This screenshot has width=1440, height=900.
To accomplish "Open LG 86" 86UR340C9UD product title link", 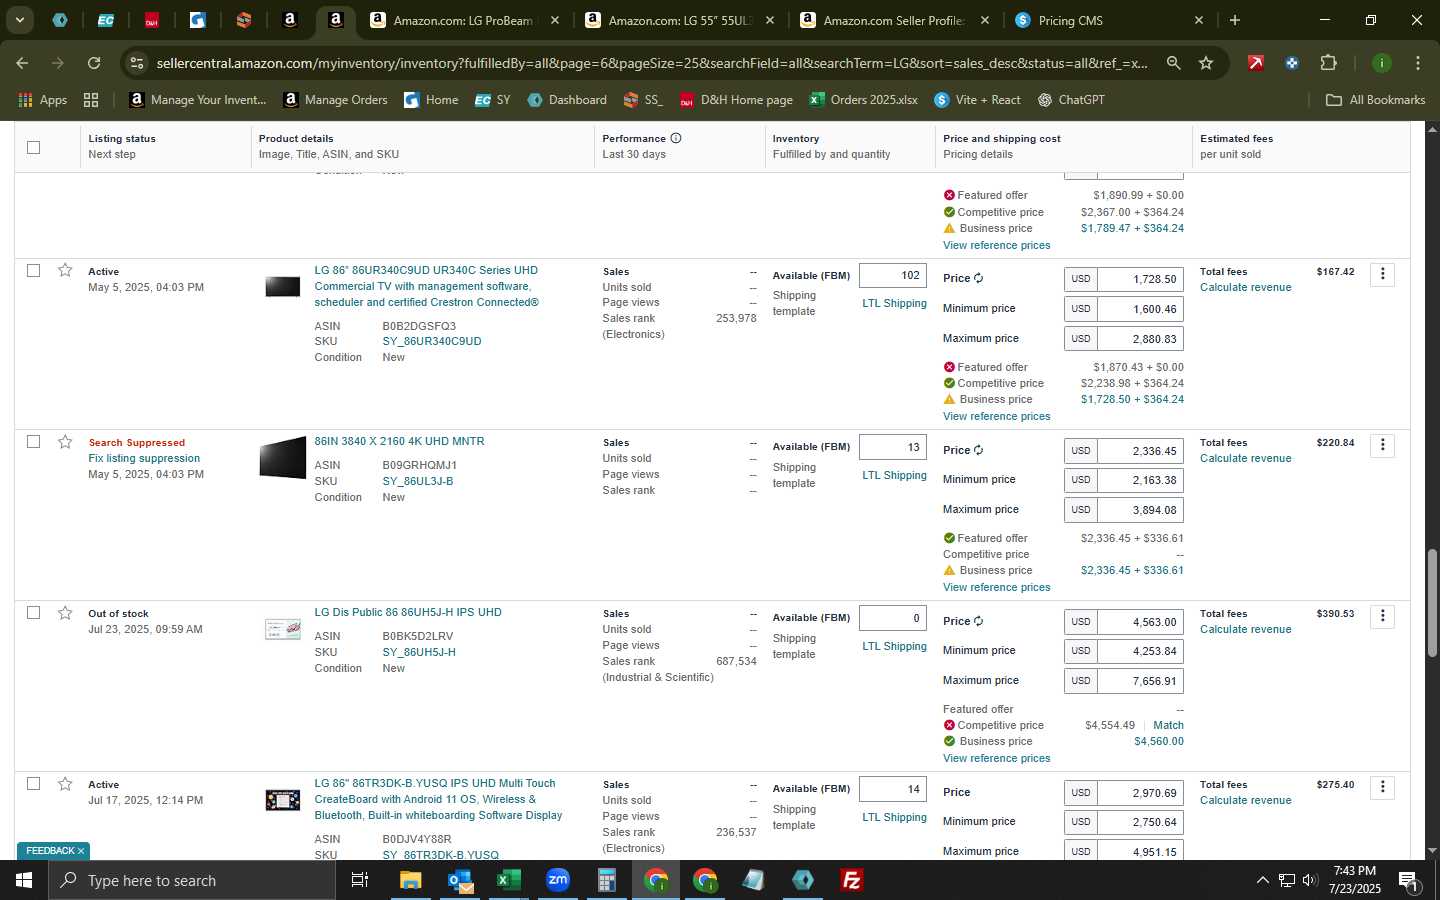I will click(x=426, y=286).
